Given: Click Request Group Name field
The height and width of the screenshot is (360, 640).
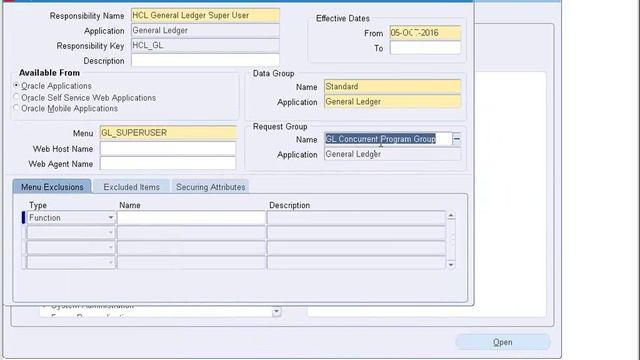Looking at the screenshot, I should point(388,139).
